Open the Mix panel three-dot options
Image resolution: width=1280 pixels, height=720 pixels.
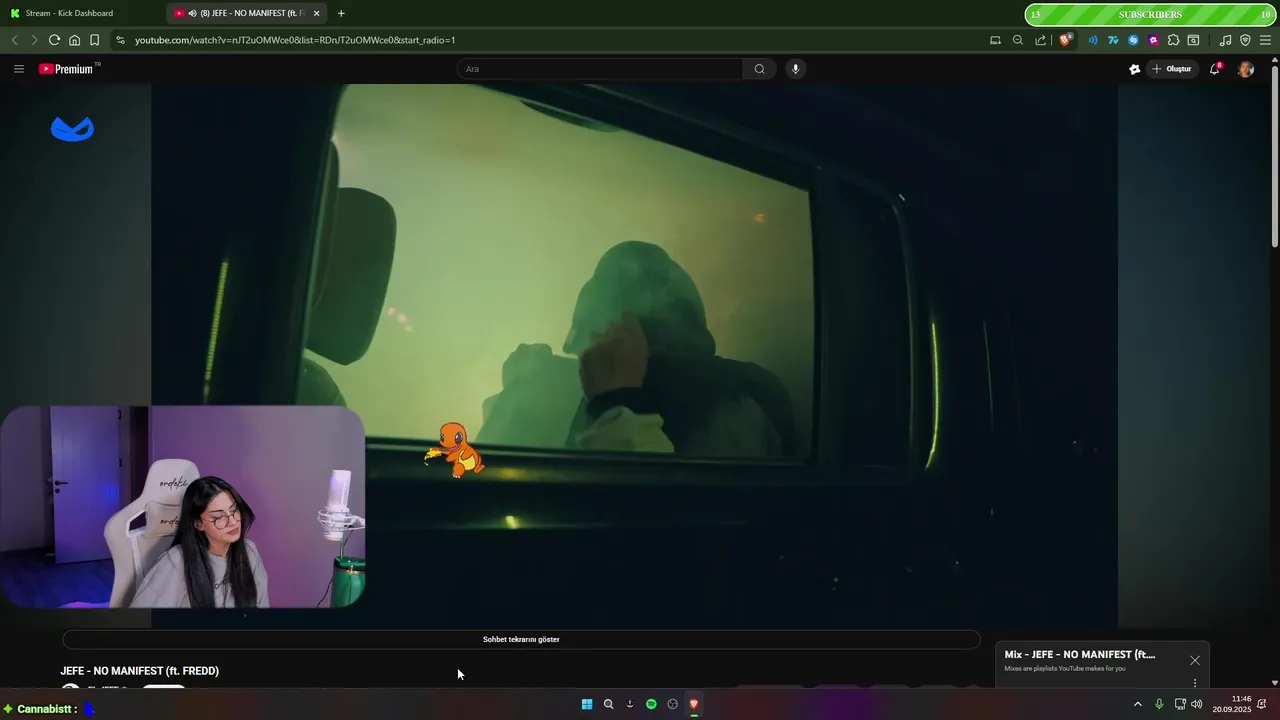(x=1194, y=683)
